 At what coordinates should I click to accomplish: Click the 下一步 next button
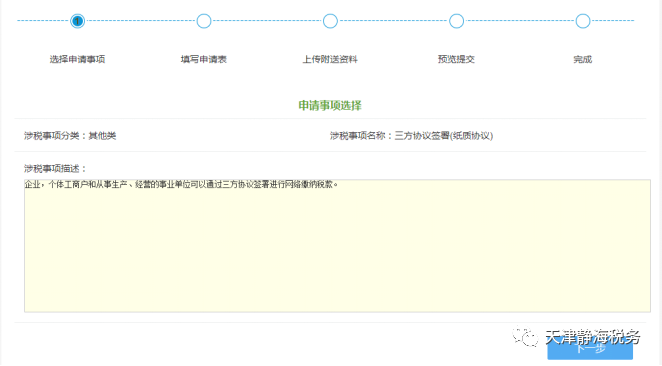(590, 349)
